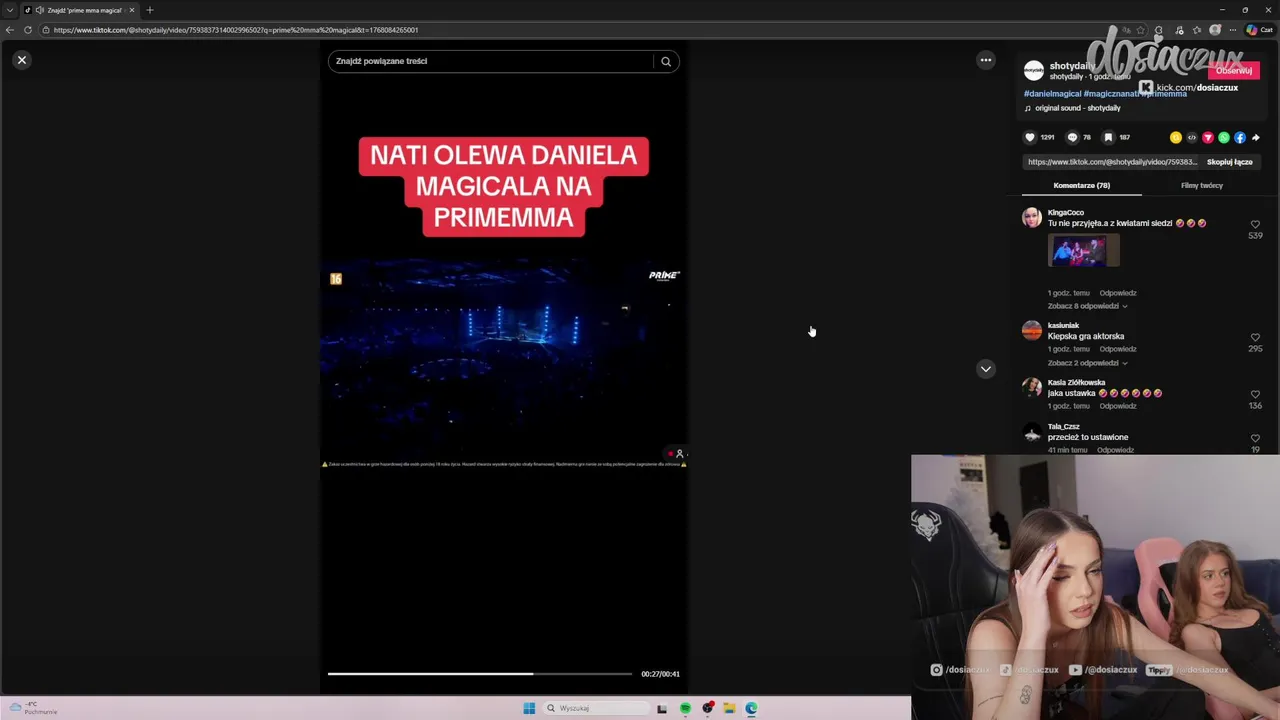Viewport: 1280px width, 720px height.
Task: Save video with the bookmark icon
Action: click(1108, 137)
